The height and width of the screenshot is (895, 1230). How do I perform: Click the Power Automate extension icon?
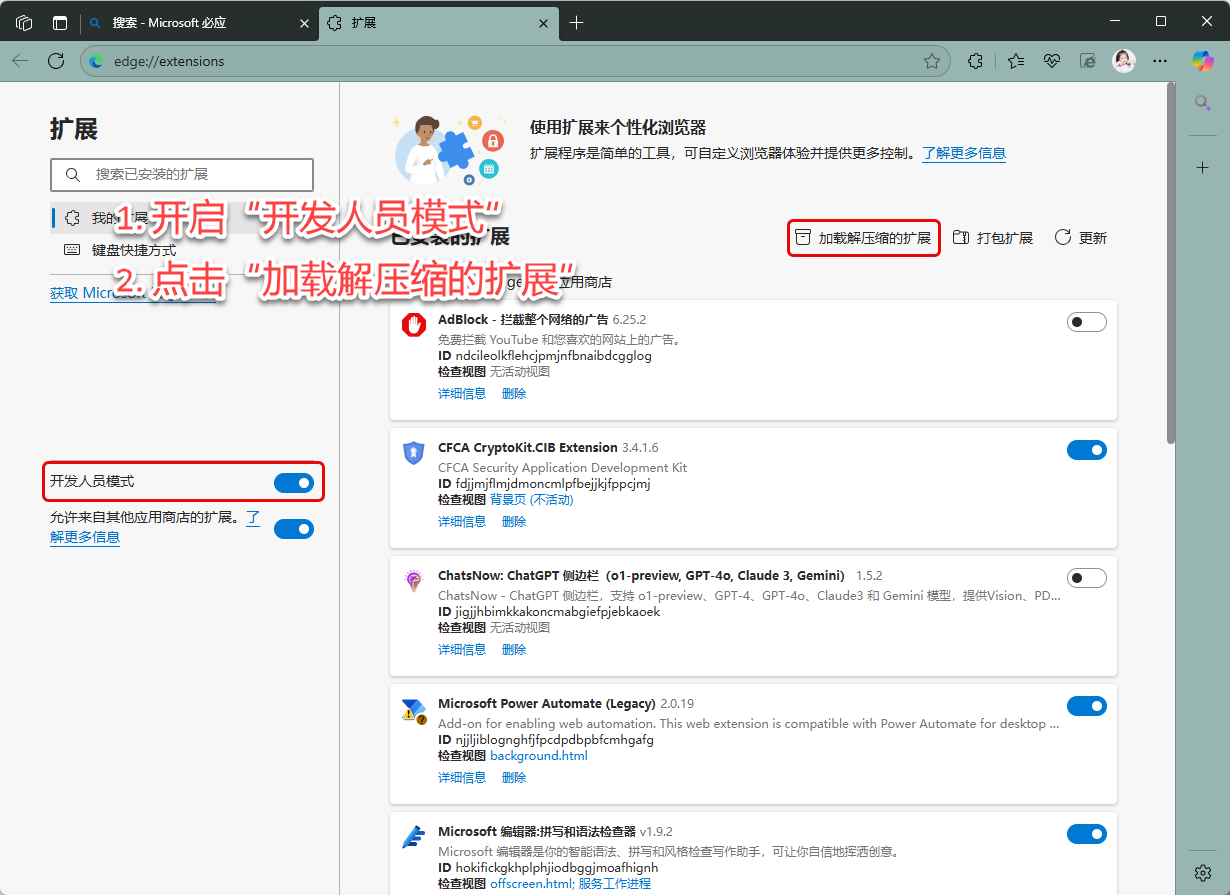tap(414, 710)
